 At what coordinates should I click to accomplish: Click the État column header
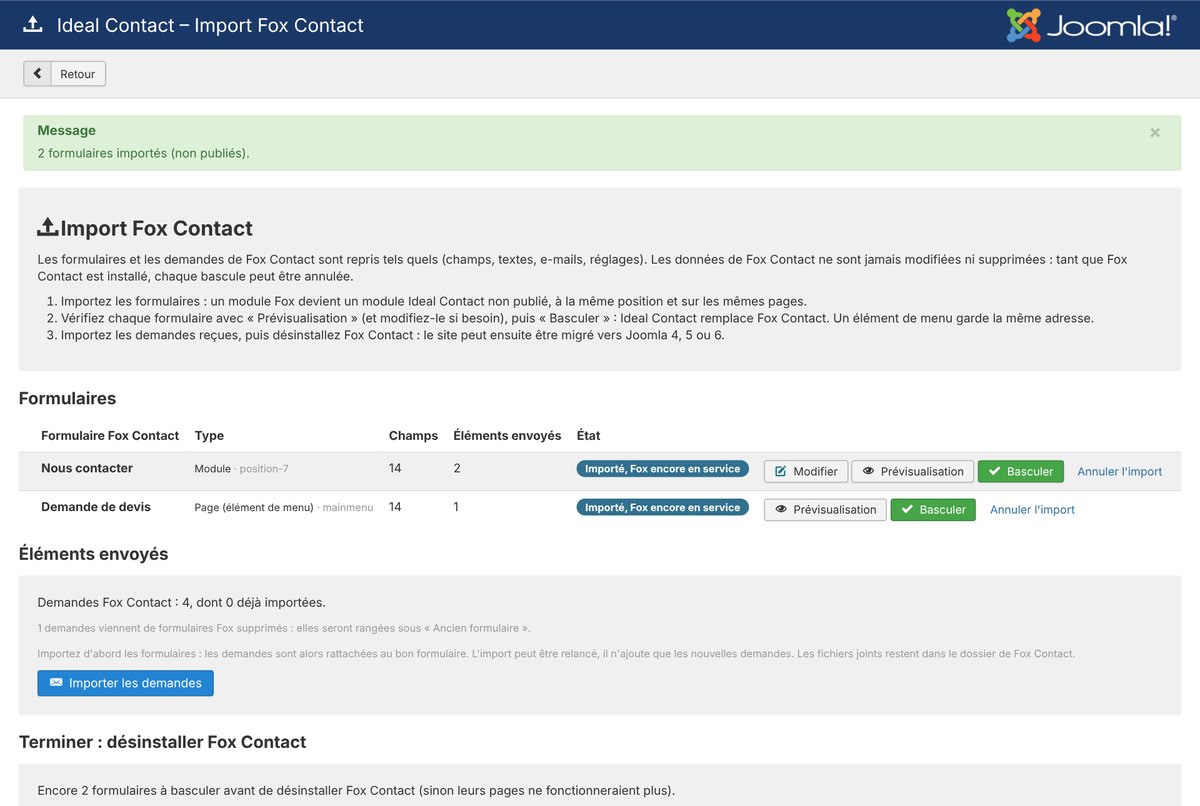tap(588, 436)
